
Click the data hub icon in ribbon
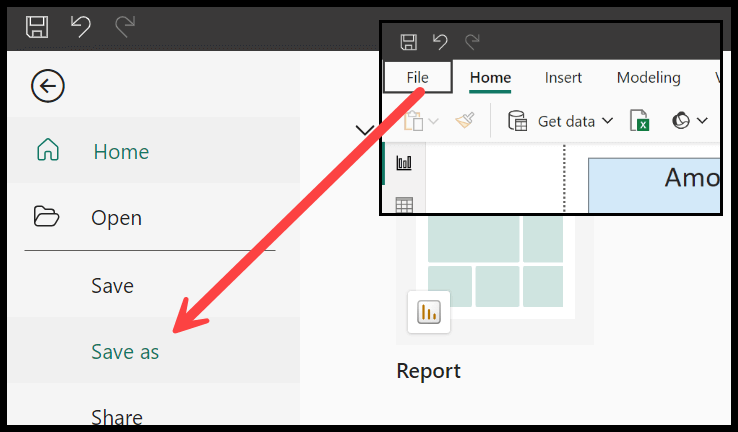[x=681, y=121]
